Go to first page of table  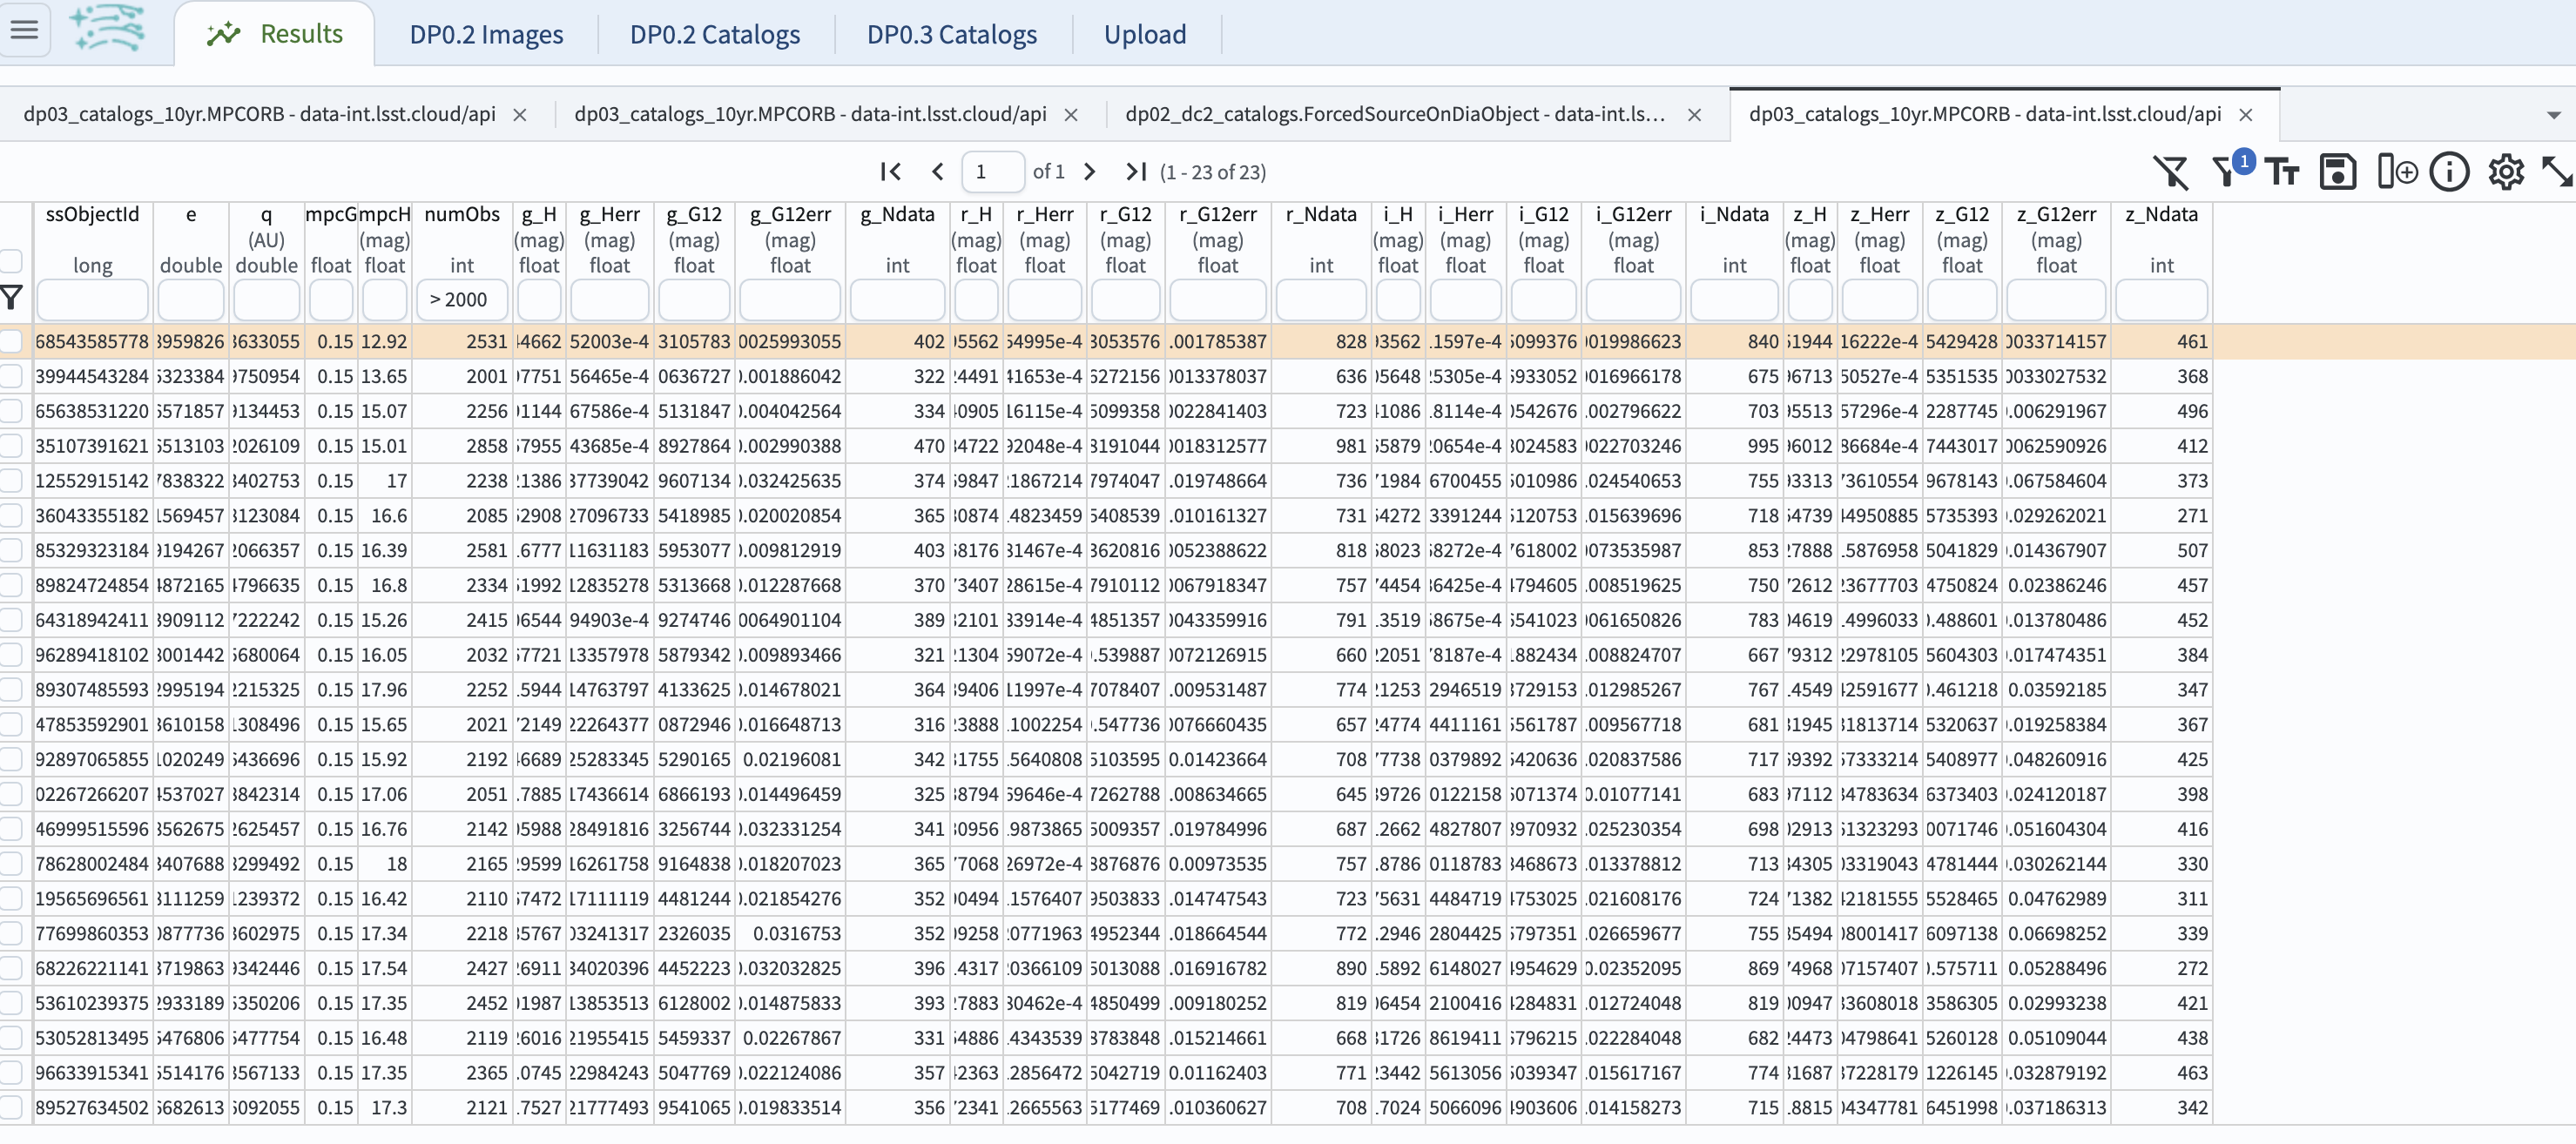[x=890, y=172]
